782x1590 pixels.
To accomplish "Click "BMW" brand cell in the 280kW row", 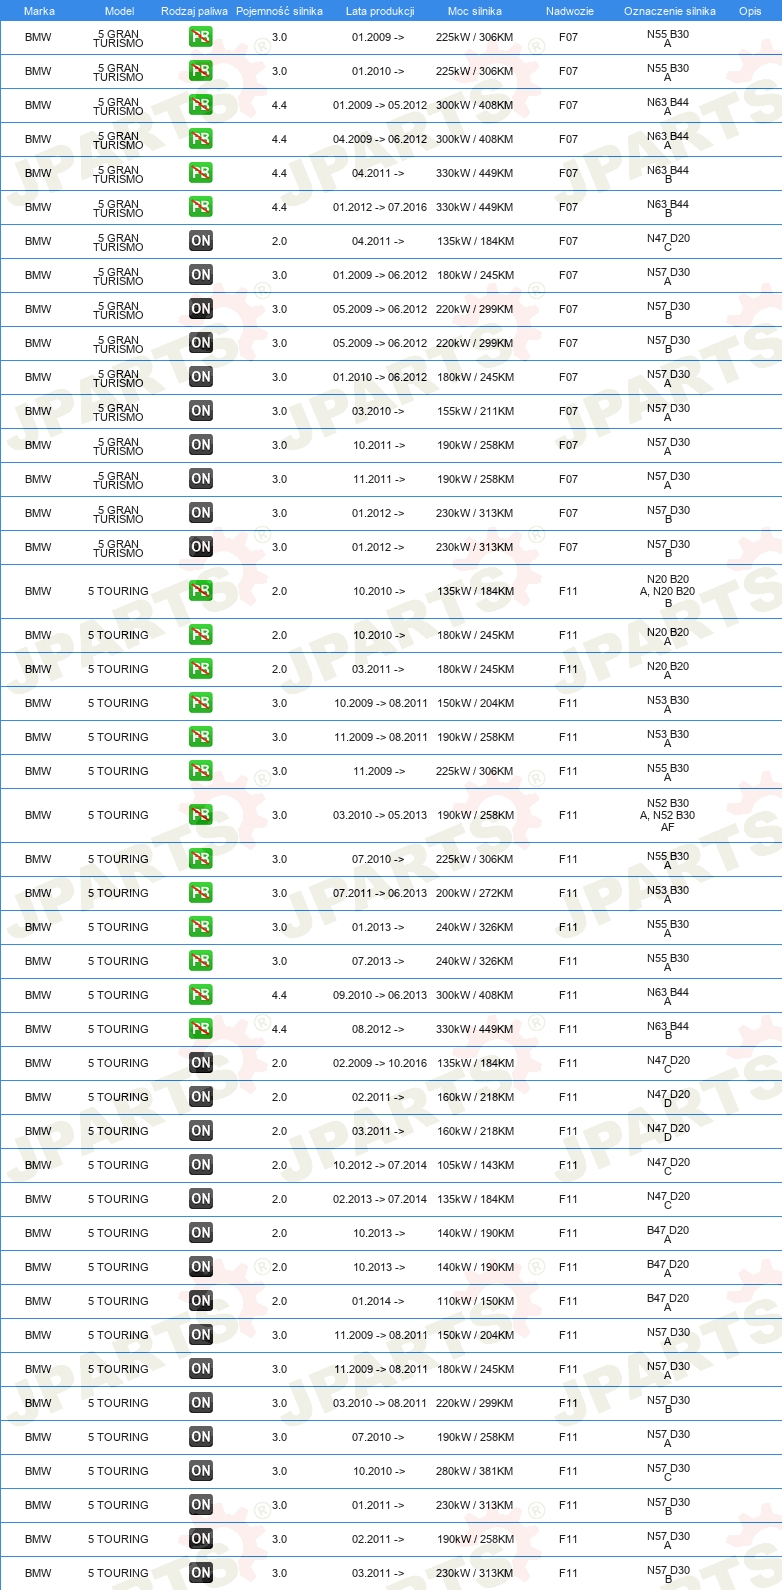I will 38,1471.
